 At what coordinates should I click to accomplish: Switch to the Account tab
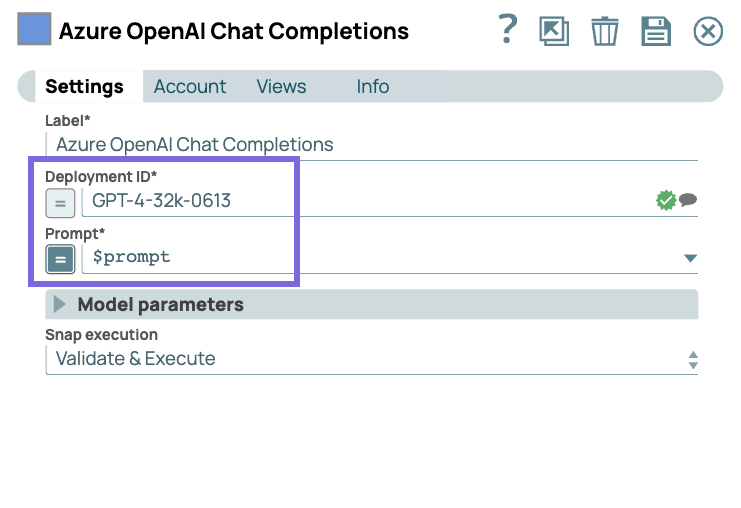(190, 87)
